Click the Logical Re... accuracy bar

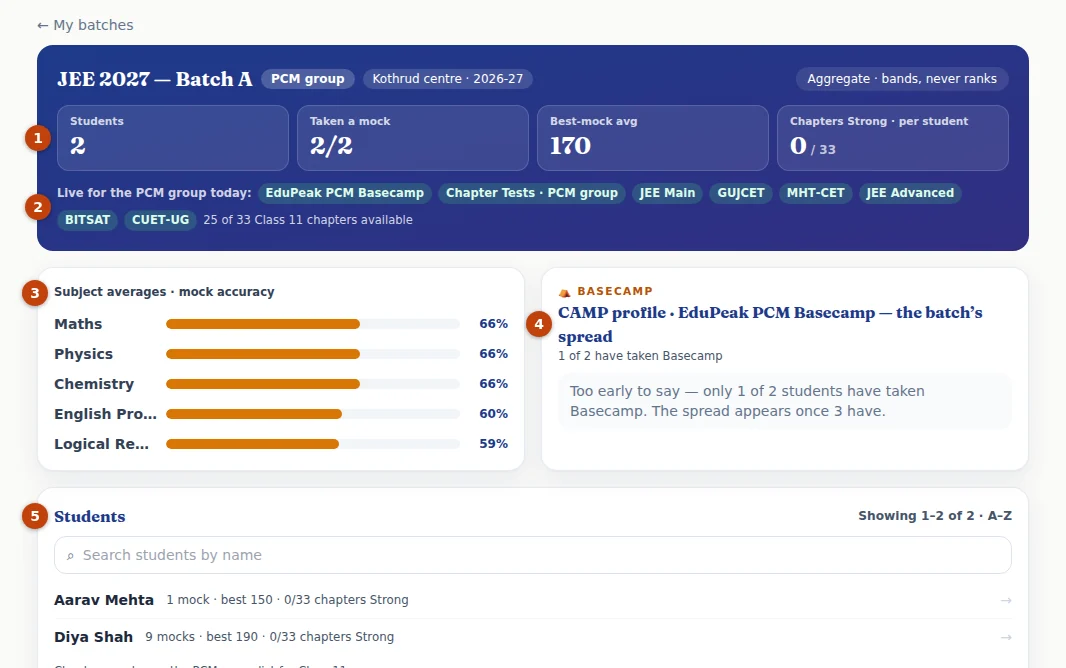coord(313,444)
